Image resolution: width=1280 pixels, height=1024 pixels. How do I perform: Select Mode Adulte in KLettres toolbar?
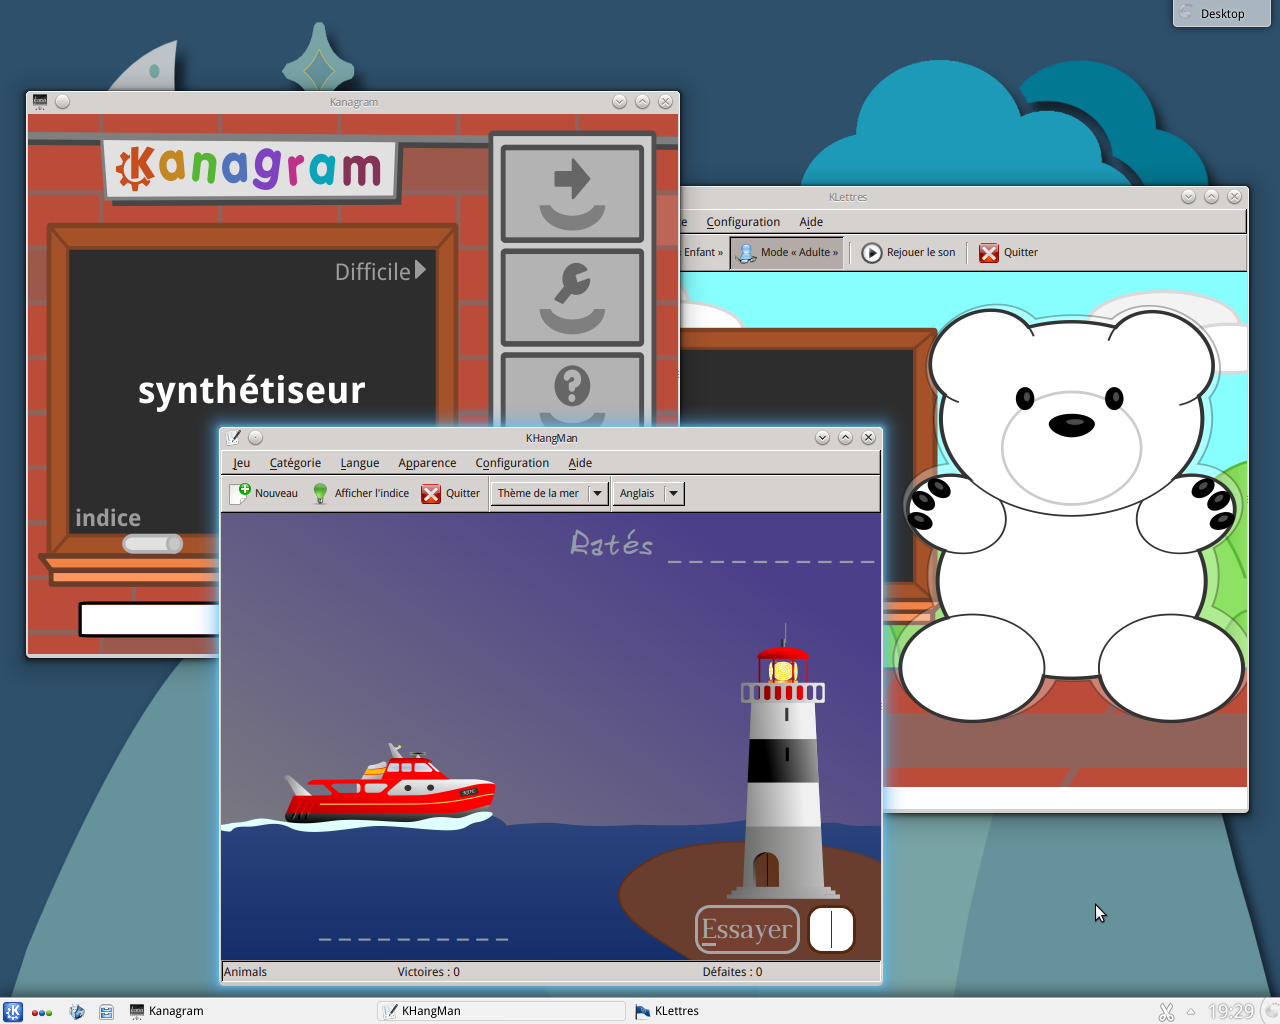(787, 253)
